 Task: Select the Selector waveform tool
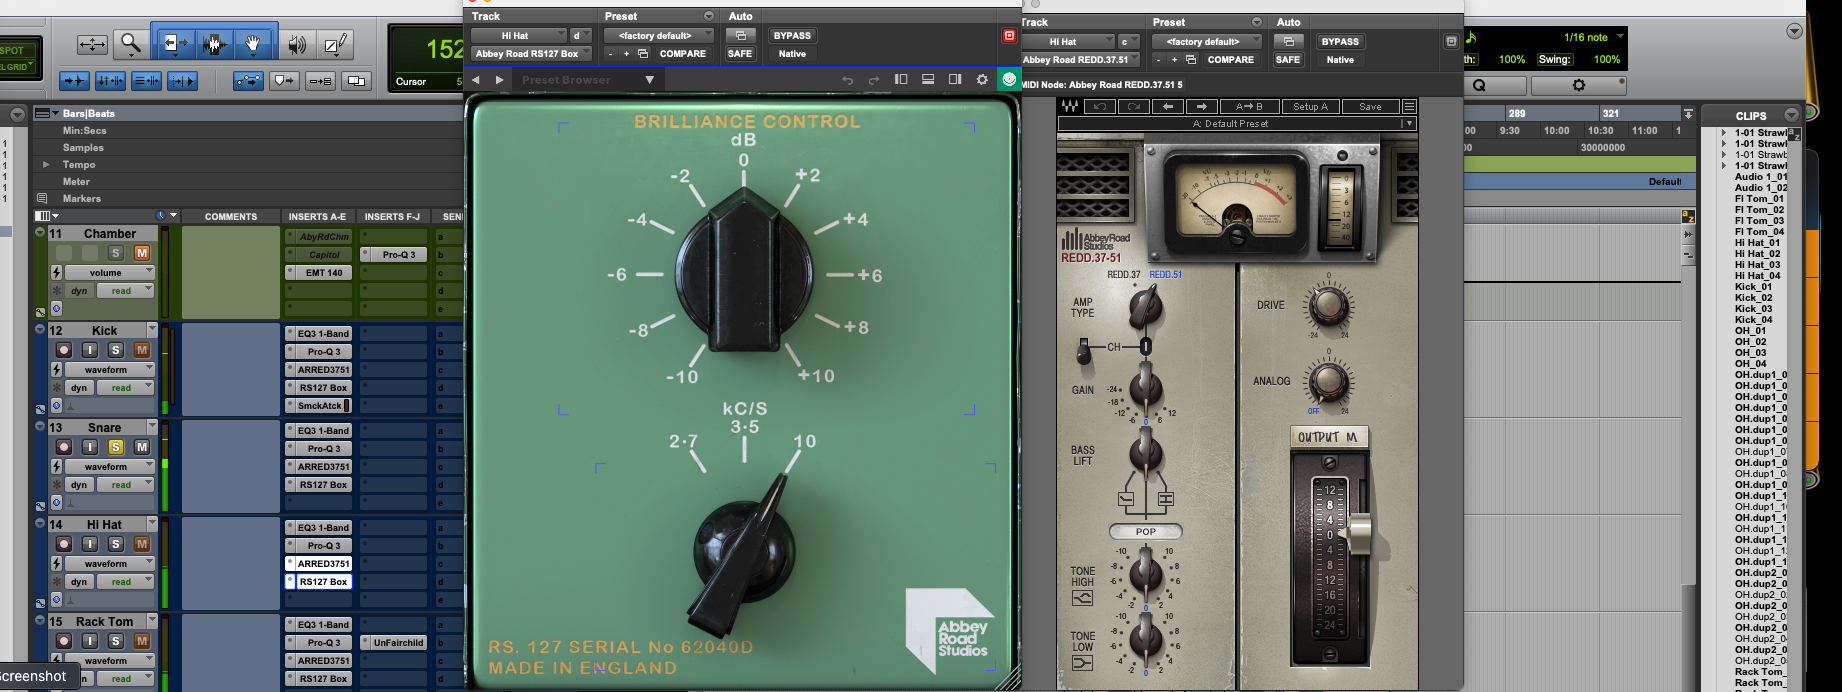coord(213,44)
